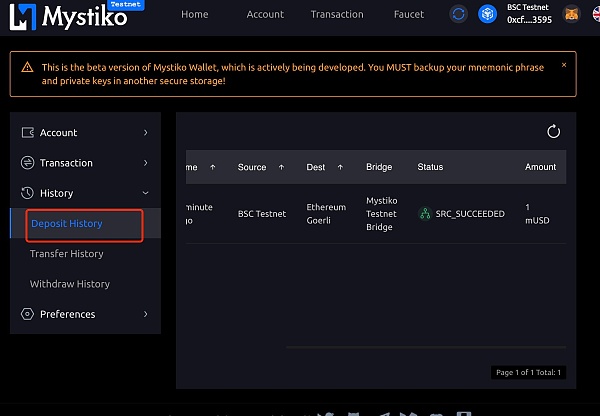The height and width of the screenshot is (416, 600).
Task: Click the Account wallet icon in sidebar
Action: (28, 132)
